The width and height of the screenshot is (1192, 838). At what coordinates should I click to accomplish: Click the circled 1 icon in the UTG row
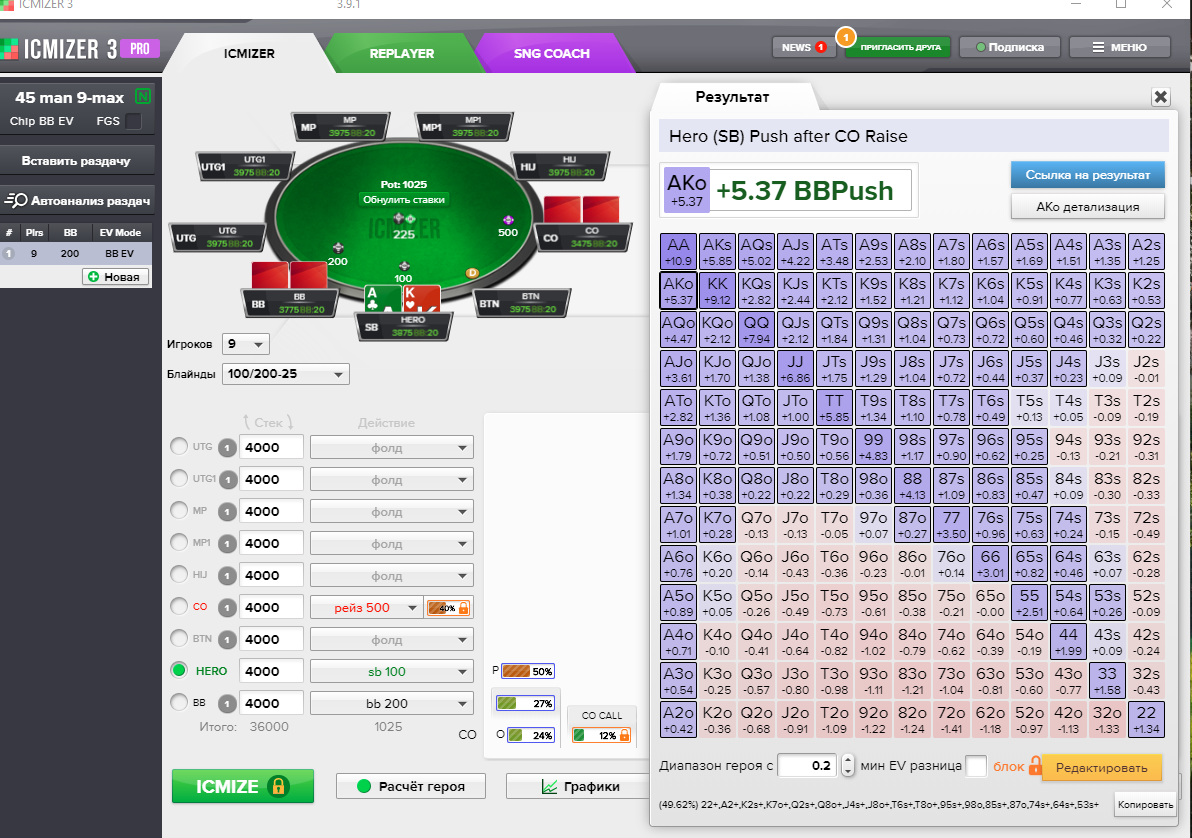227,448
